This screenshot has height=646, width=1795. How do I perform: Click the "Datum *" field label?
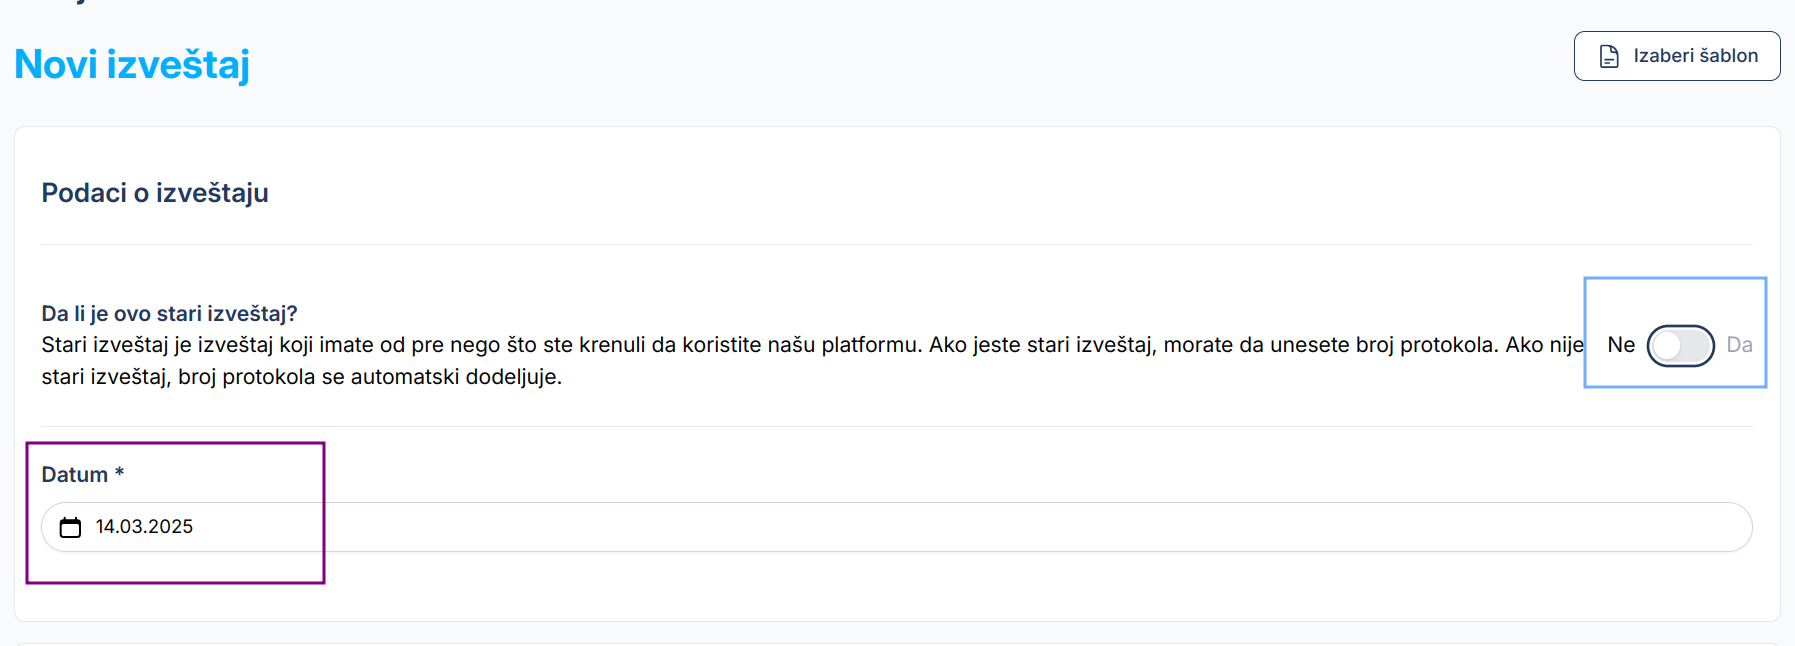click(x=74, y=475)
